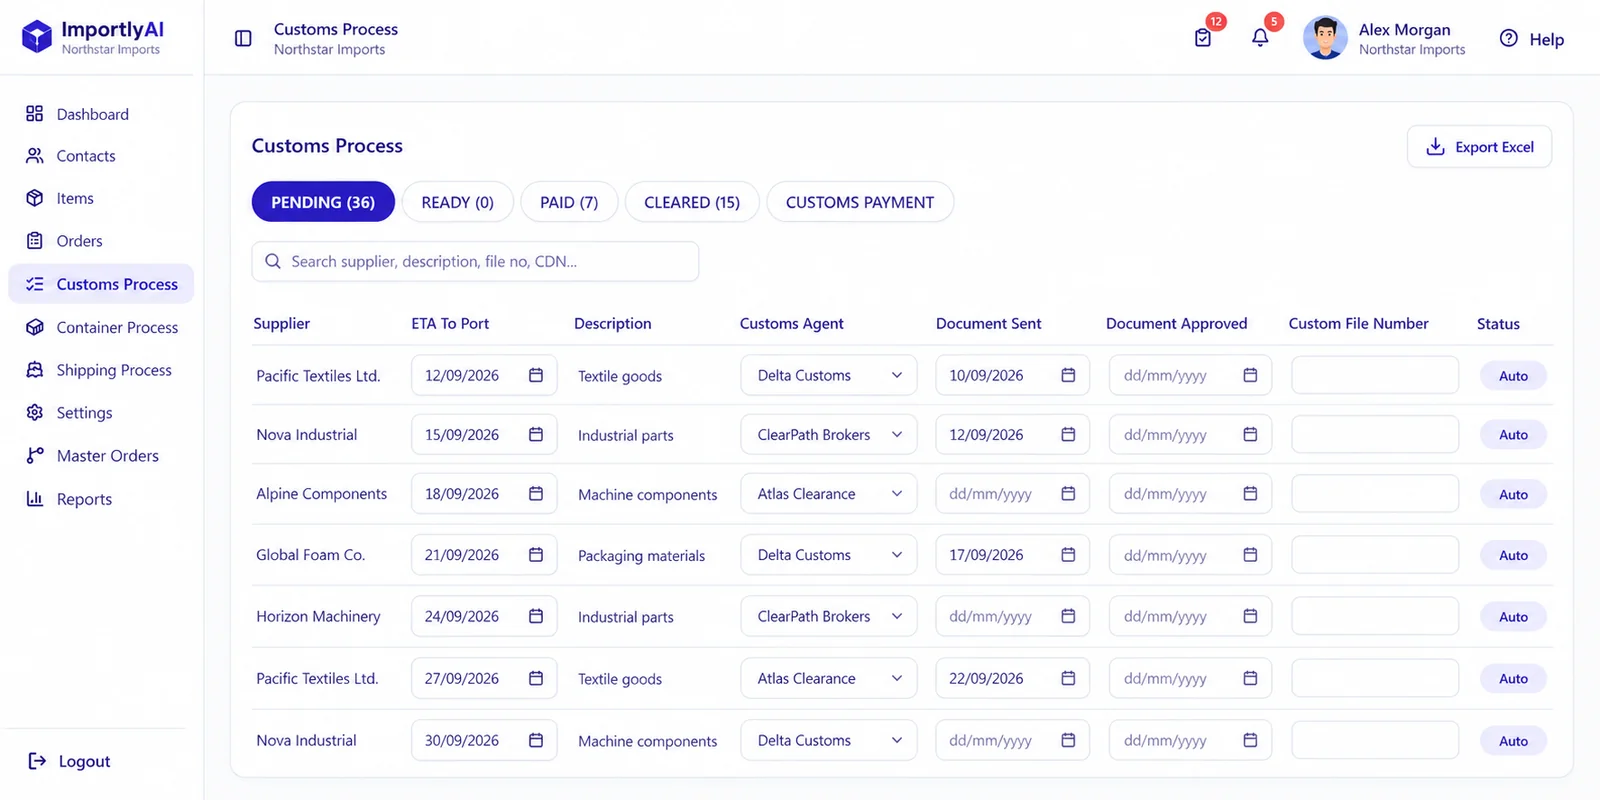Click Custom File Number field in Global Foam Co. row
1600x800 pixels.
tap(1375, 555)
